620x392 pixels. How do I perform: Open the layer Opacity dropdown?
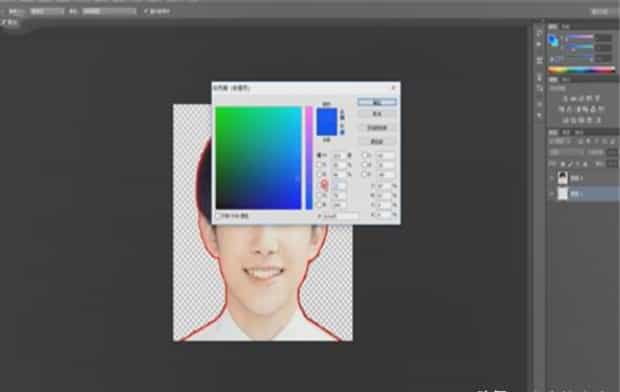click(612, 152)
